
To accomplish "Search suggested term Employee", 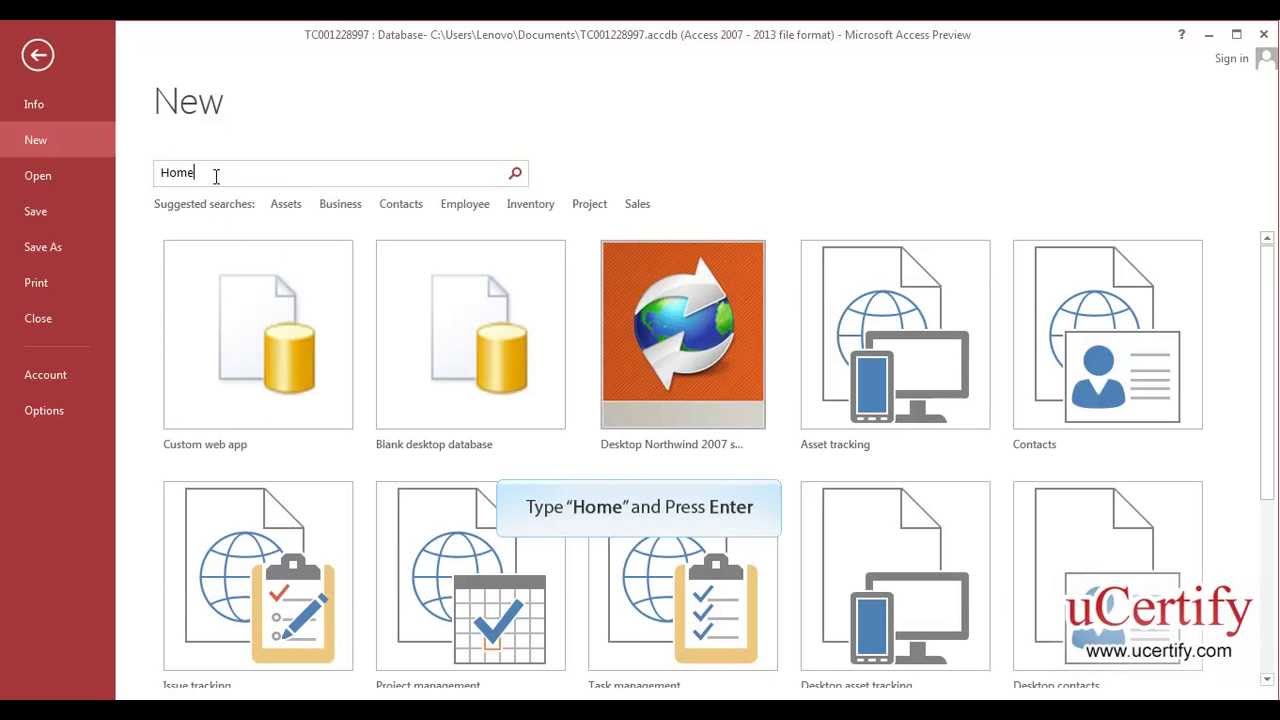I will [465, 204].
